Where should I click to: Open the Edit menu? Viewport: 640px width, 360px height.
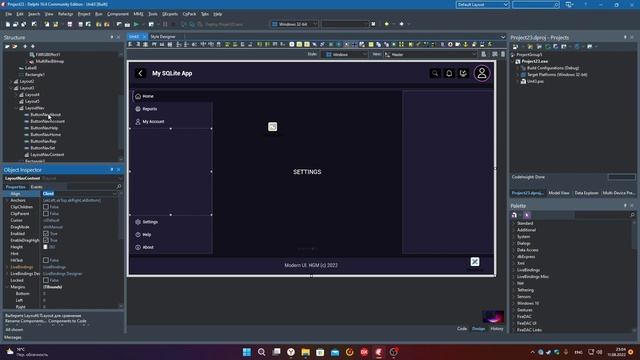coord(20,14)
